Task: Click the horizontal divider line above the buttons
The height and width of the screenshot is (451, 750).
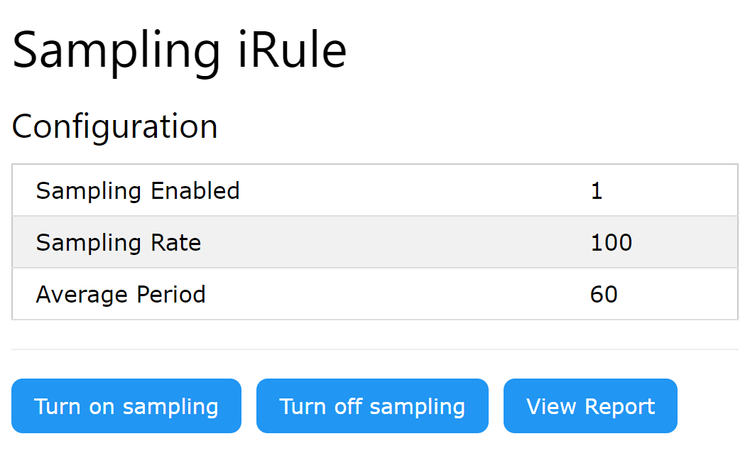Action: pyautogui.click(x=375, y=350)
